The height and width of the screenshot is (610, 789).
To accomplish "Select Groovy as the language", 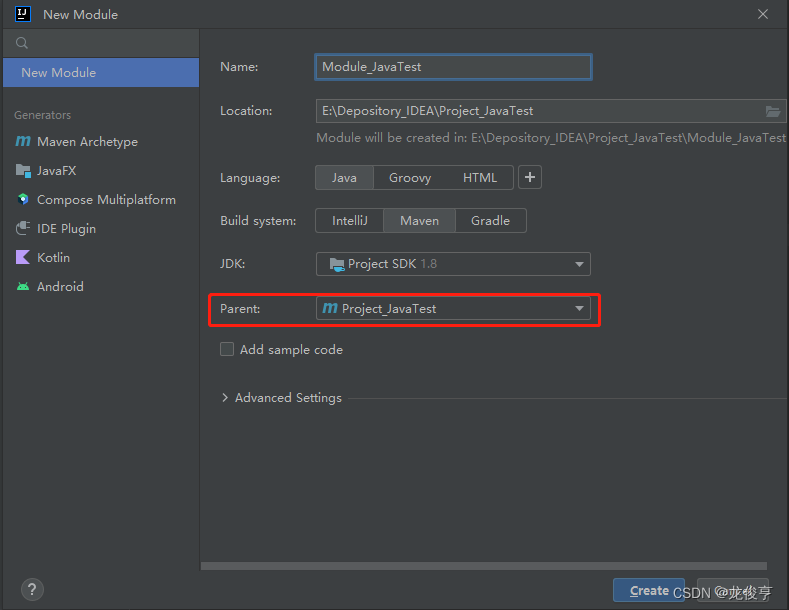I will 410,178.
